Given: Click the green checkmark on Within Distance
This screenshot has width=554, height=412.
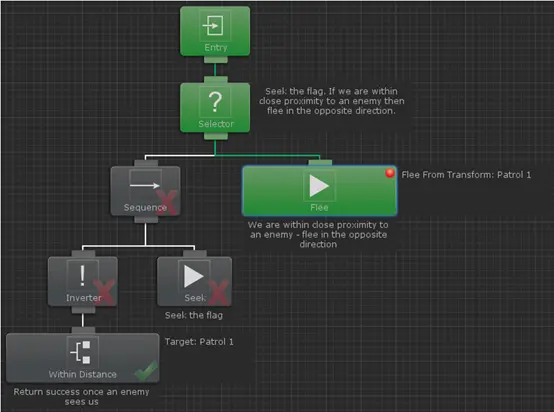Looking at the screenshot, I should point(146,371).
